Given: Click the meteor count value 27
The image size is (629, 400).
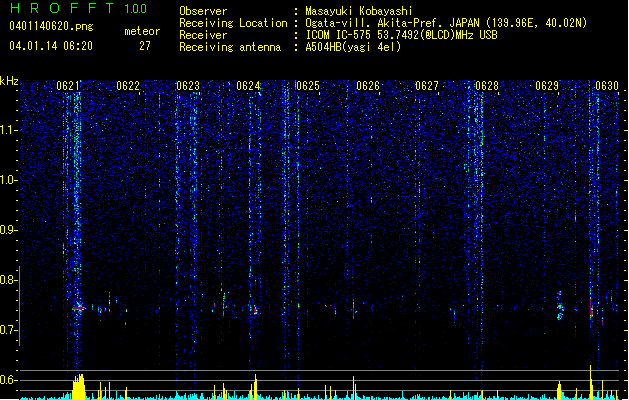Looking at the screenshot, I should tap(145, 46).
